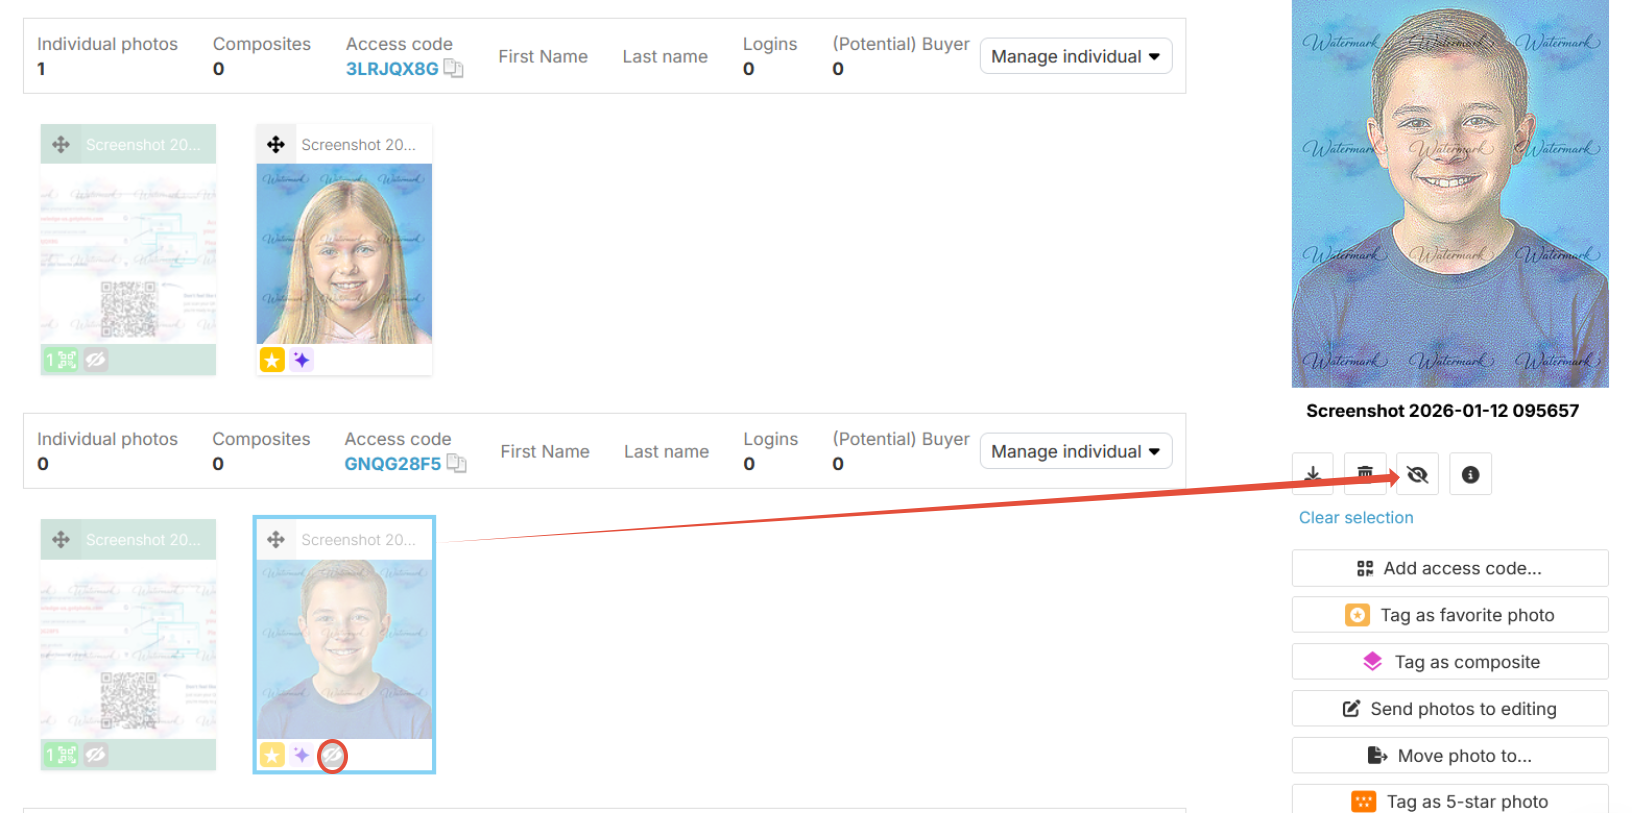Click (Potential) Buyer count in 3LRJQX8G row
The image size is (1632, 813).
(x=838, y=69)
